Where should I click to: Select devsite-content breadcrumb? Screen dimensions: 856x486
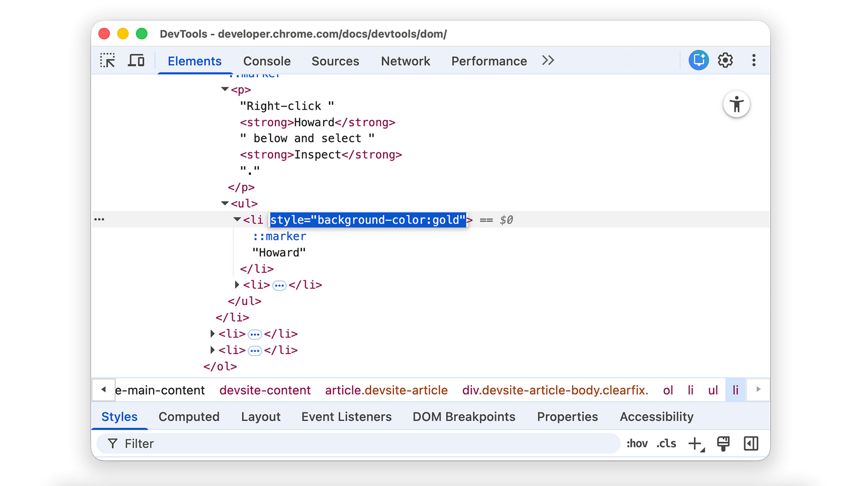[x=265, y=390]
